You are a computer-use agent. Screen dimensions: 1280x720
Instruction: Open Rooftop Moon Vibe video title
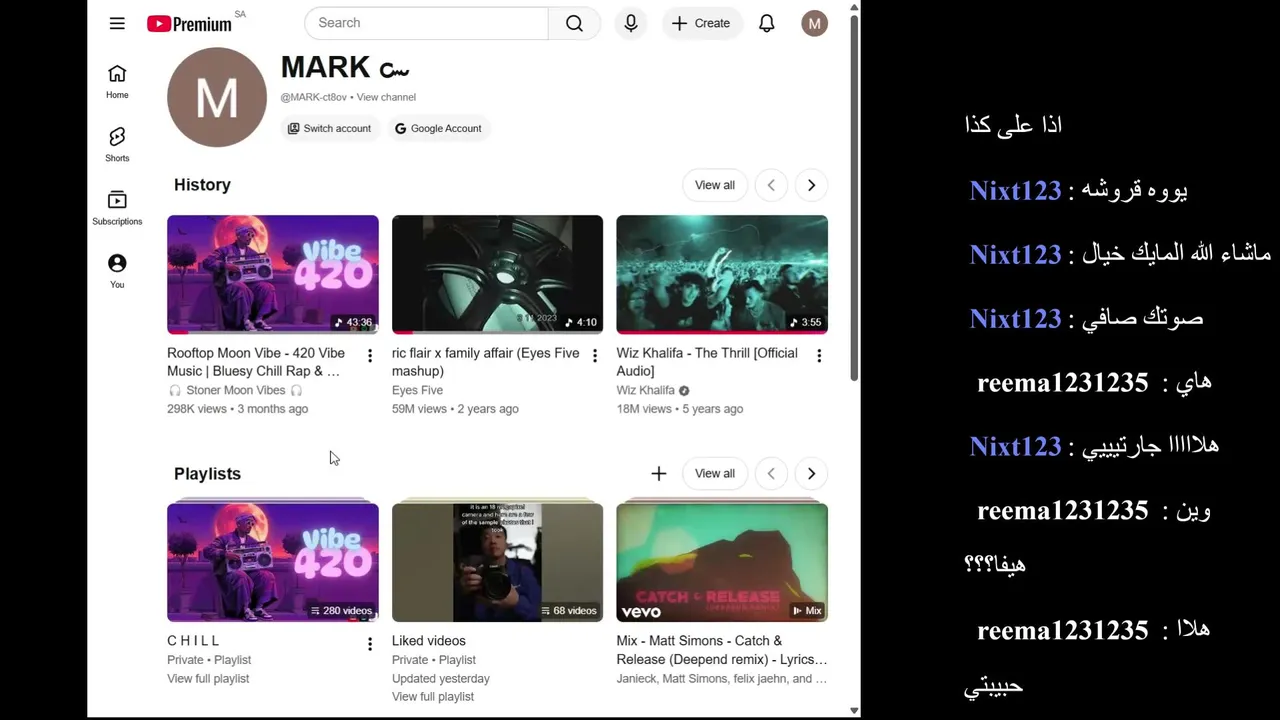pyautogui.click(x=256, y=362)
